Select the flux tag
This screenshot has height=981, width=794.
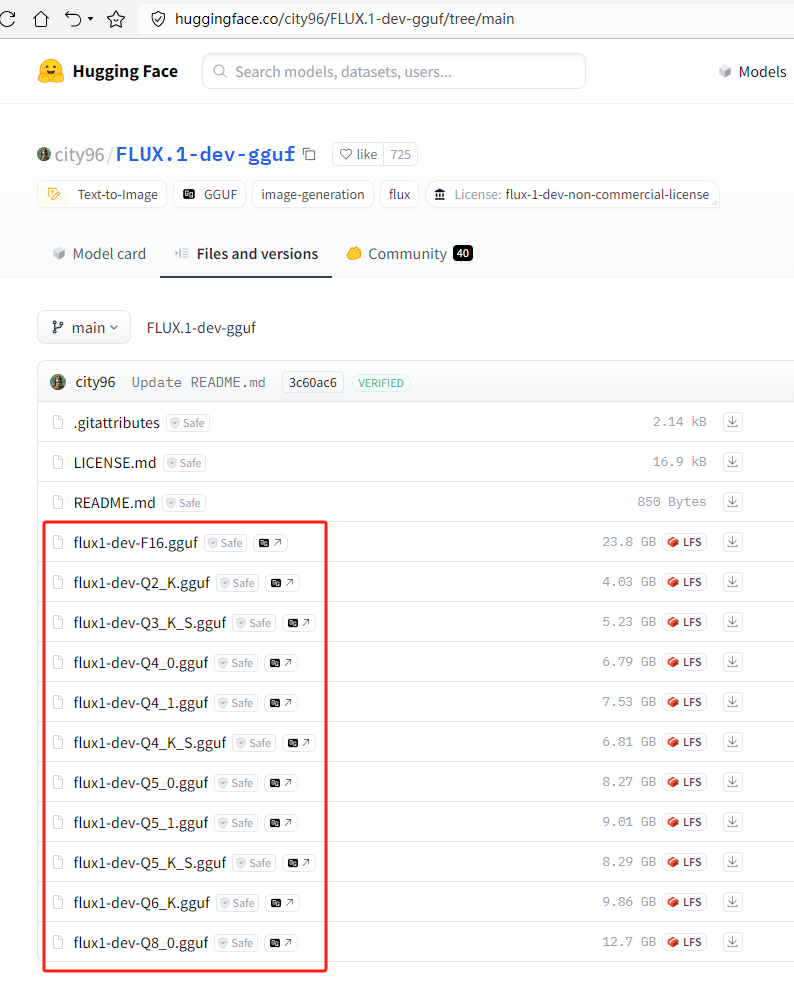[399, 195]
